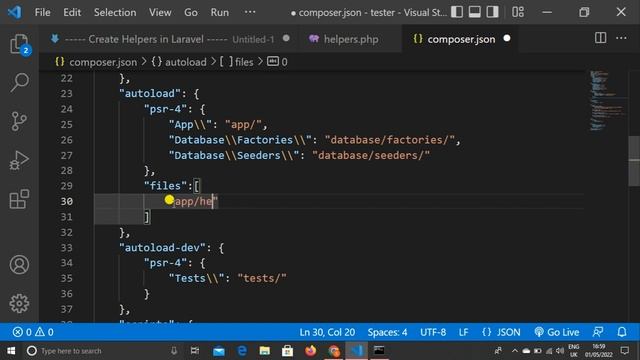Click the "database/factories/" string
This screenshot has width=640, height=360.
point(389,140)
